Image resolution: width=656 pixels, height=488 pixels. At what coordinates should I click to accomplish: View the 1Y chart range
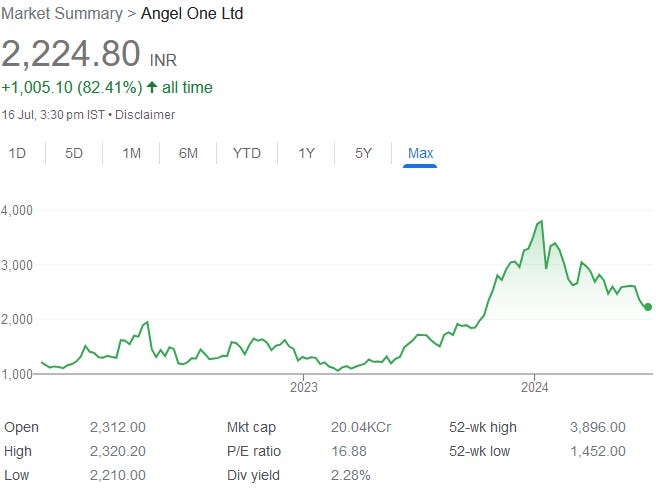point(306,153)
